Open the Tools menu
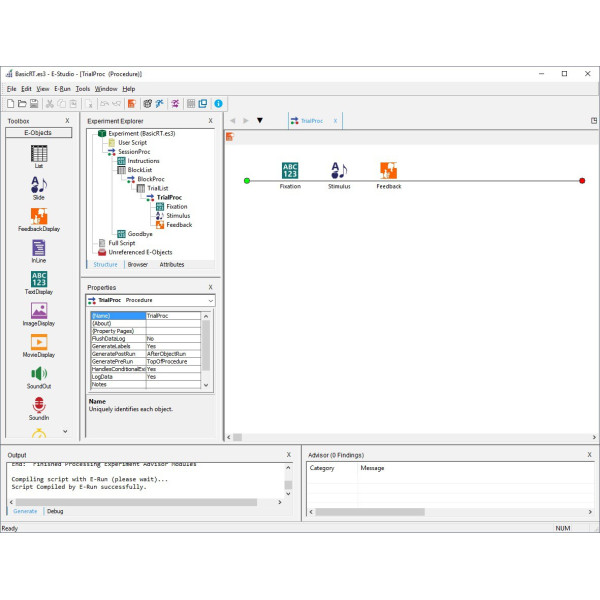 (x=83, y=89)
